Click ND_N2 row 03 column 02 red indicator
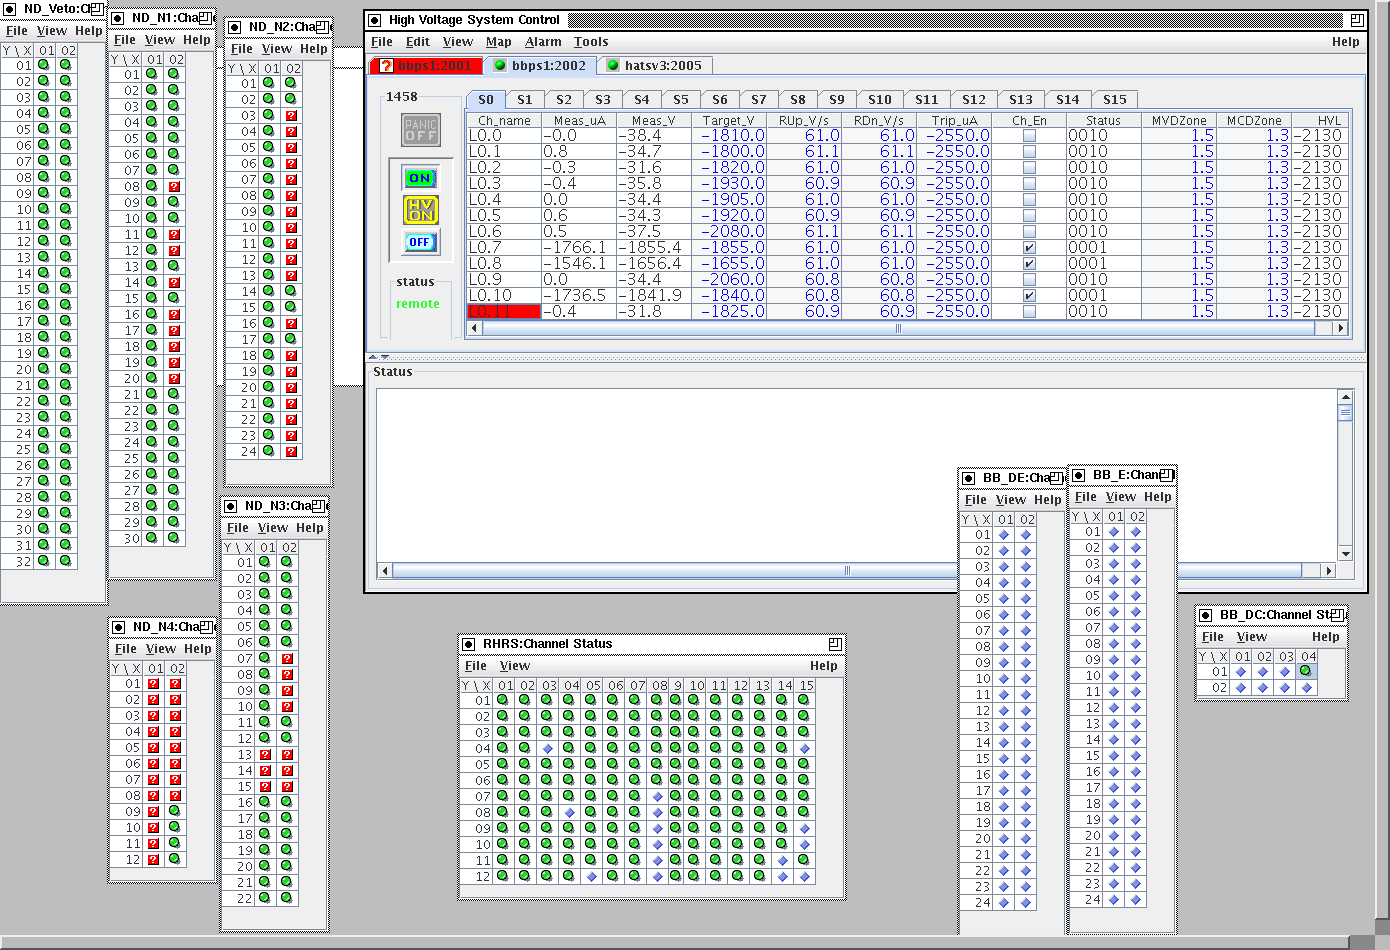Viewport: 1390px width, 950px height. (x=291, y=115)
